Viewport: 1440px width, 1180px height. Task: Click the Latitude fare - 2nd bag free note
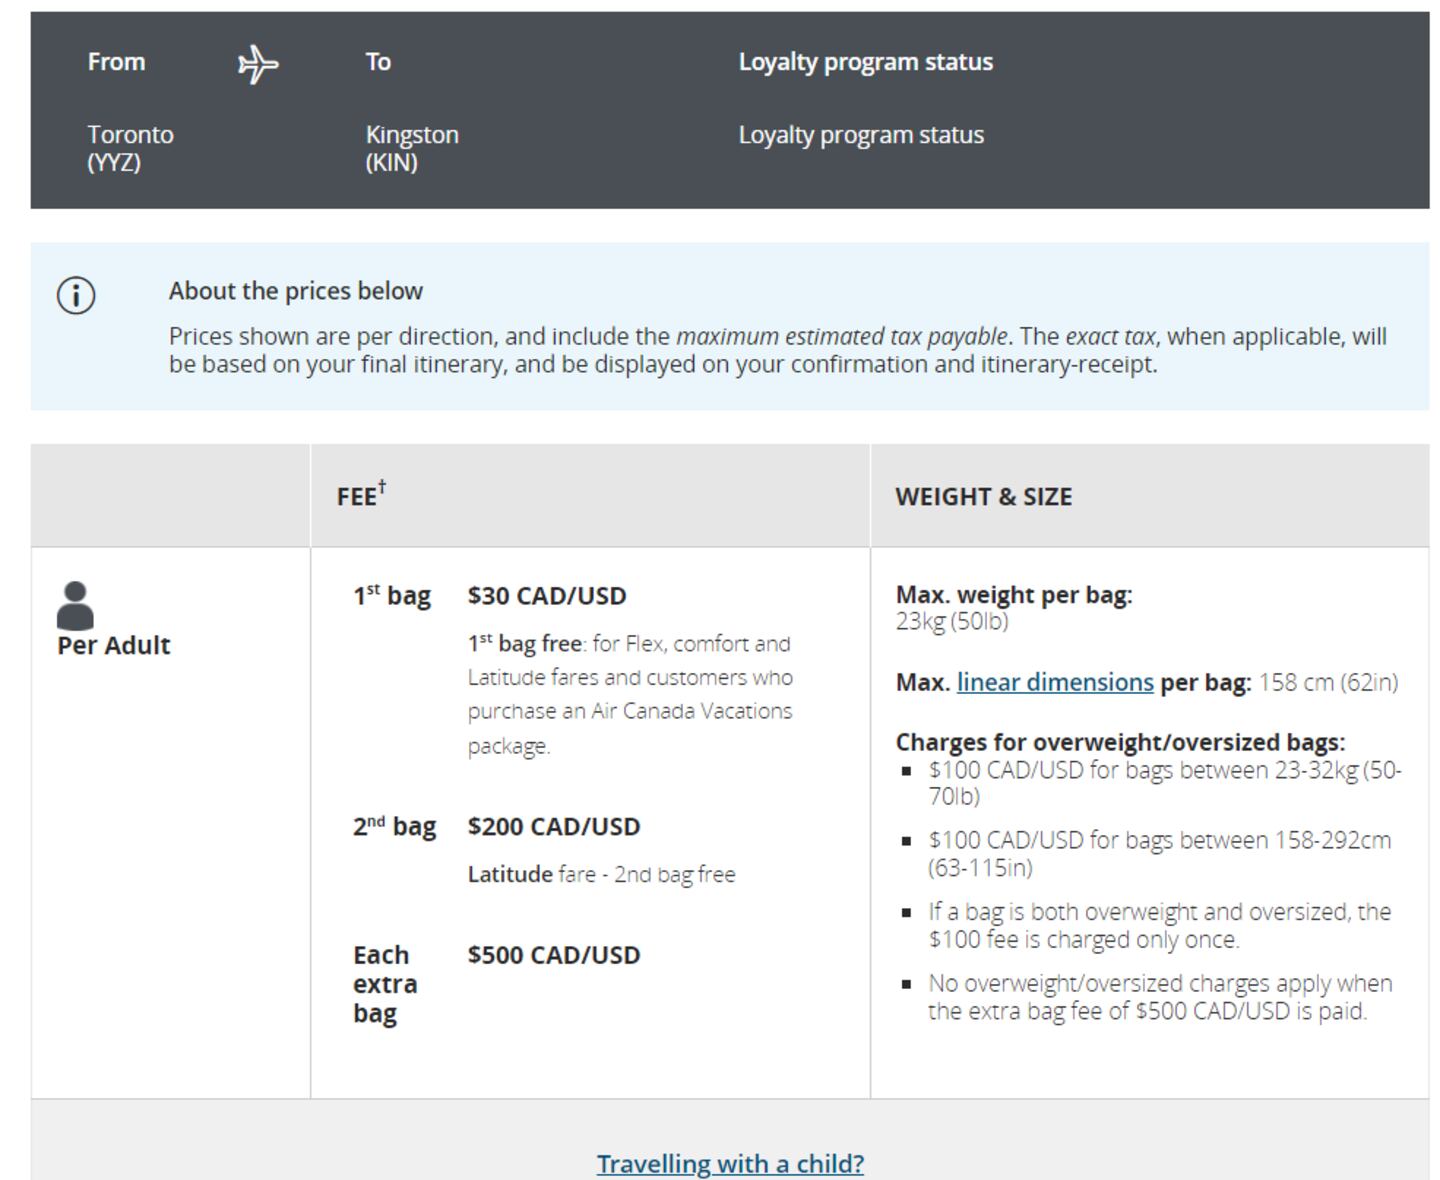601,874
